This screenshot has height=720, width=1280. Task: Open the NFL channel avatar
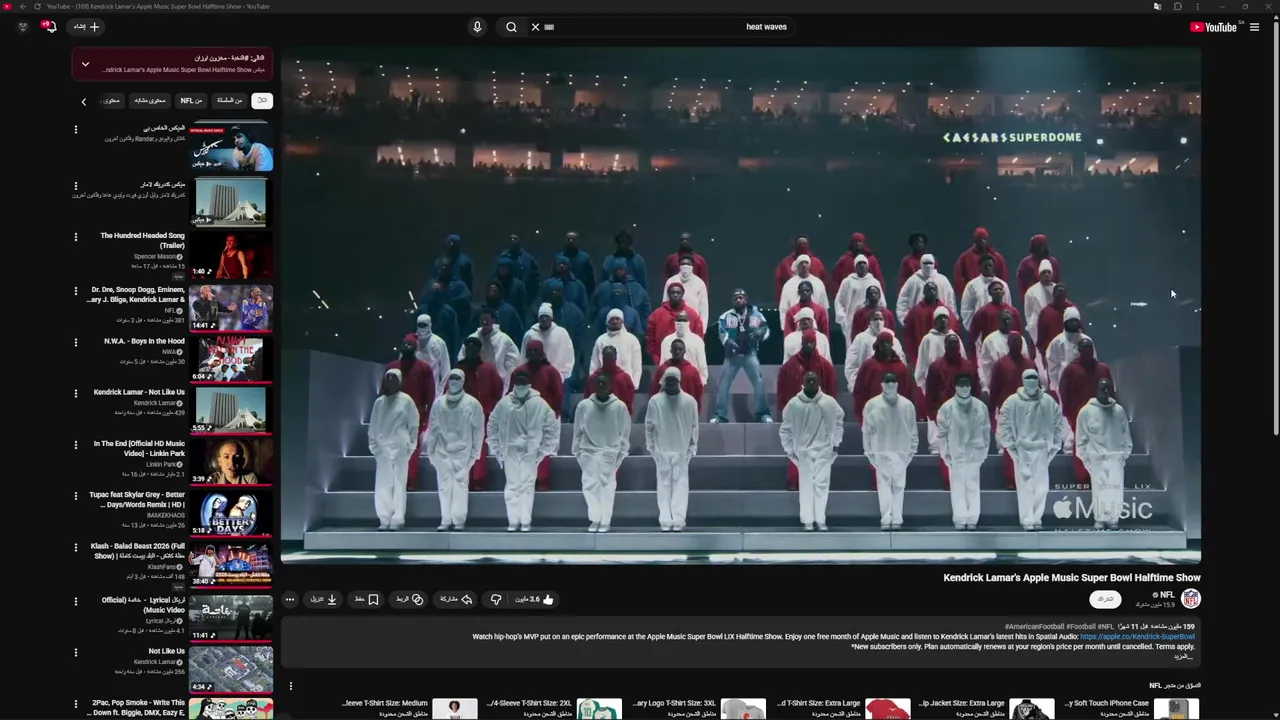click(x=1190, y=598)
